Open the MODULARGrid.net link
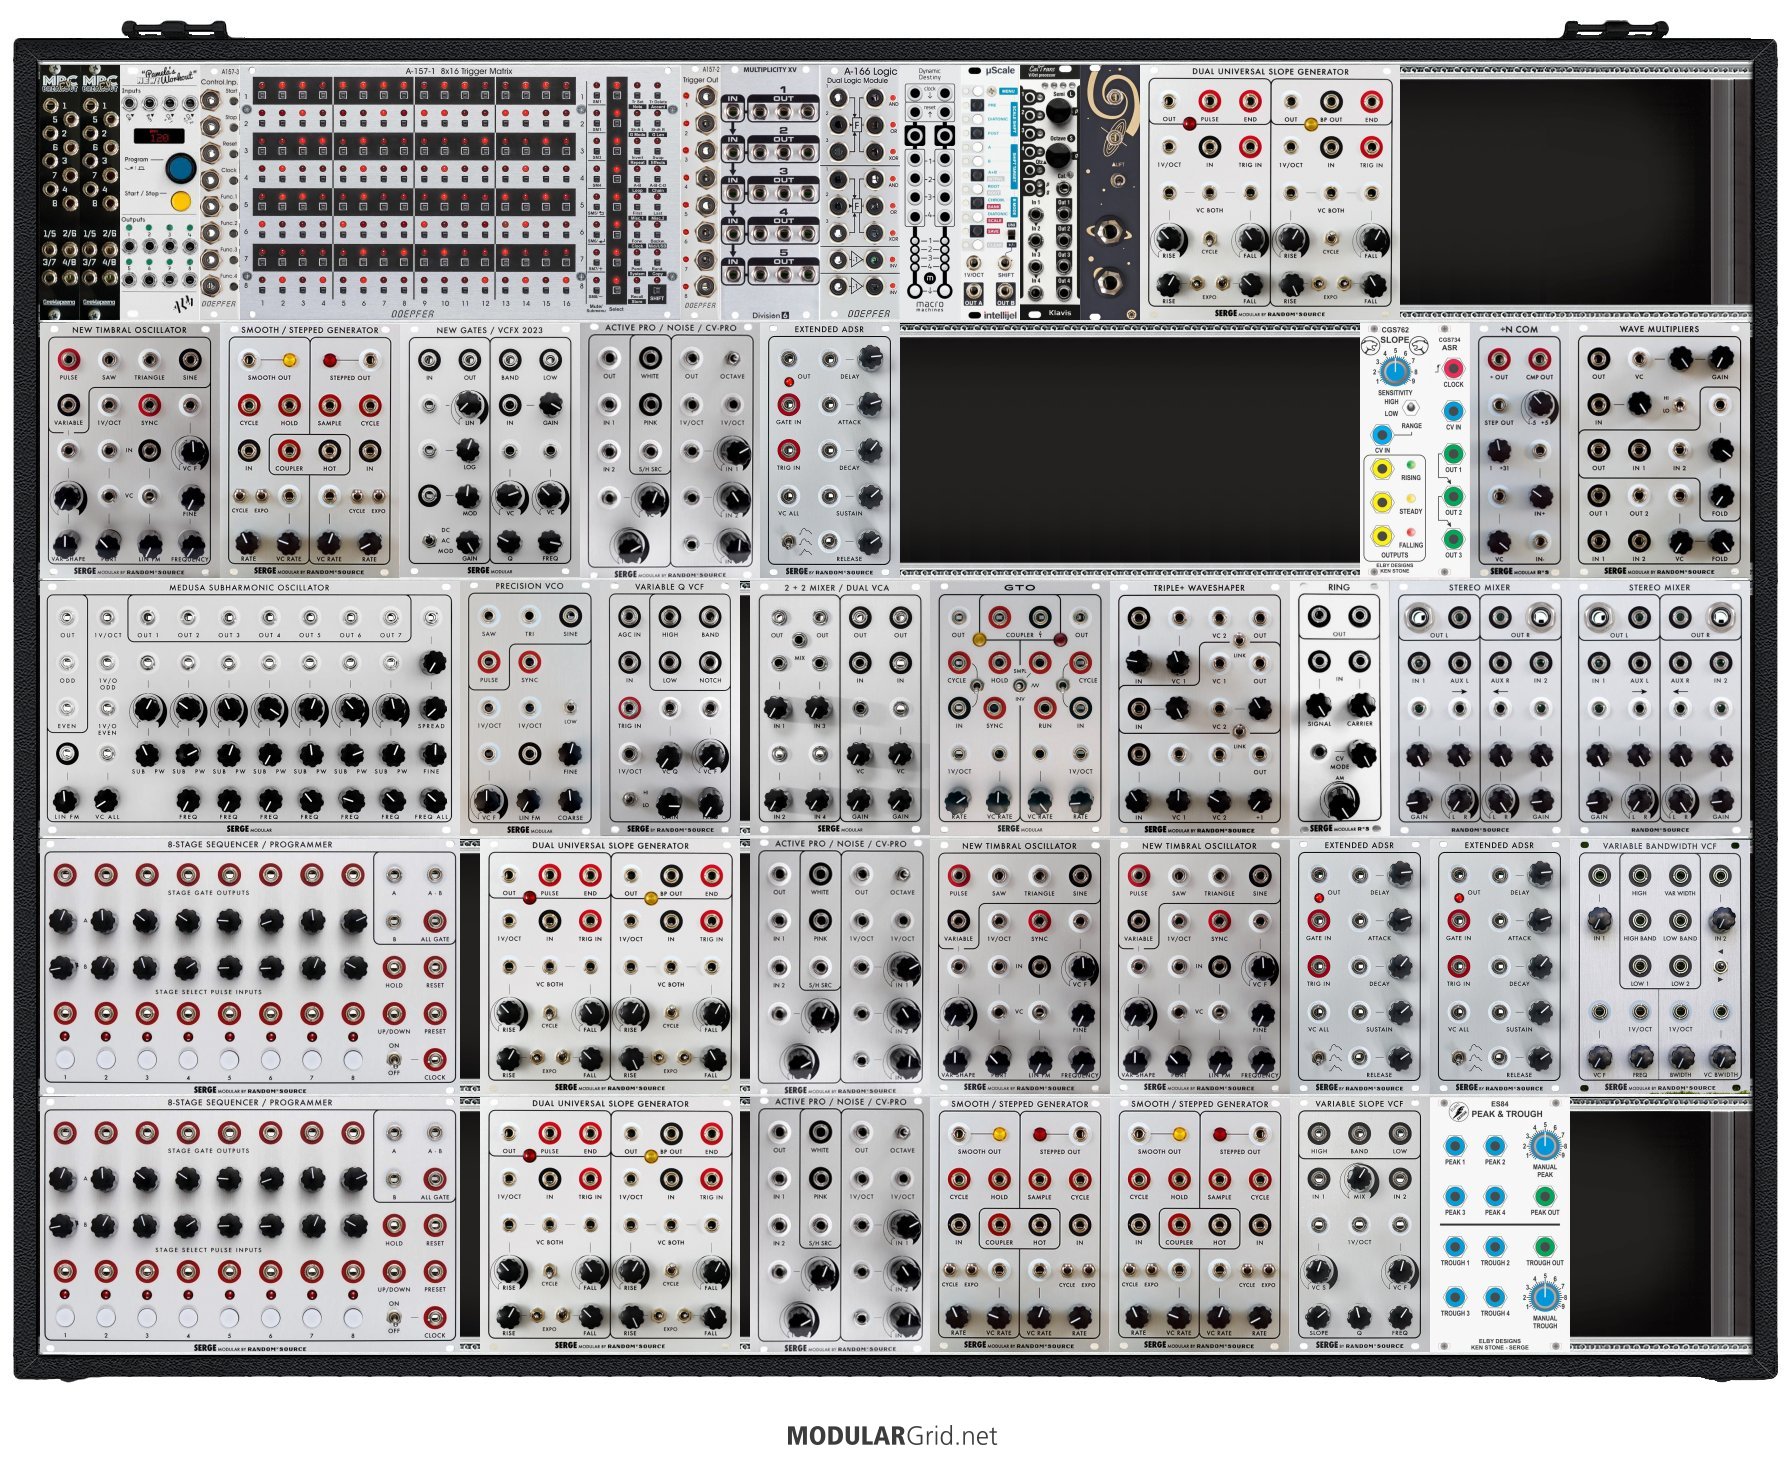Viewport: 1785px width, 1457px height. [x=892, y=1436]
